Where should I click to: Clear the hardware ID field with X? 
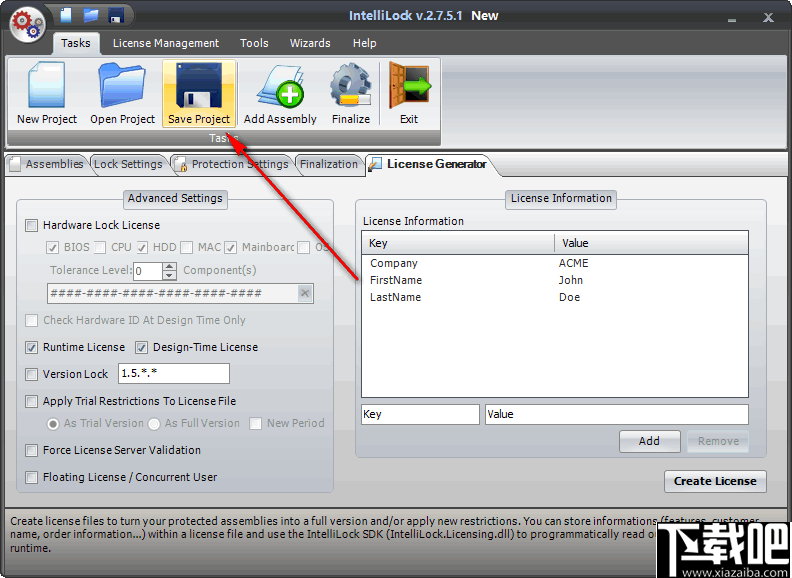point(305,293)
